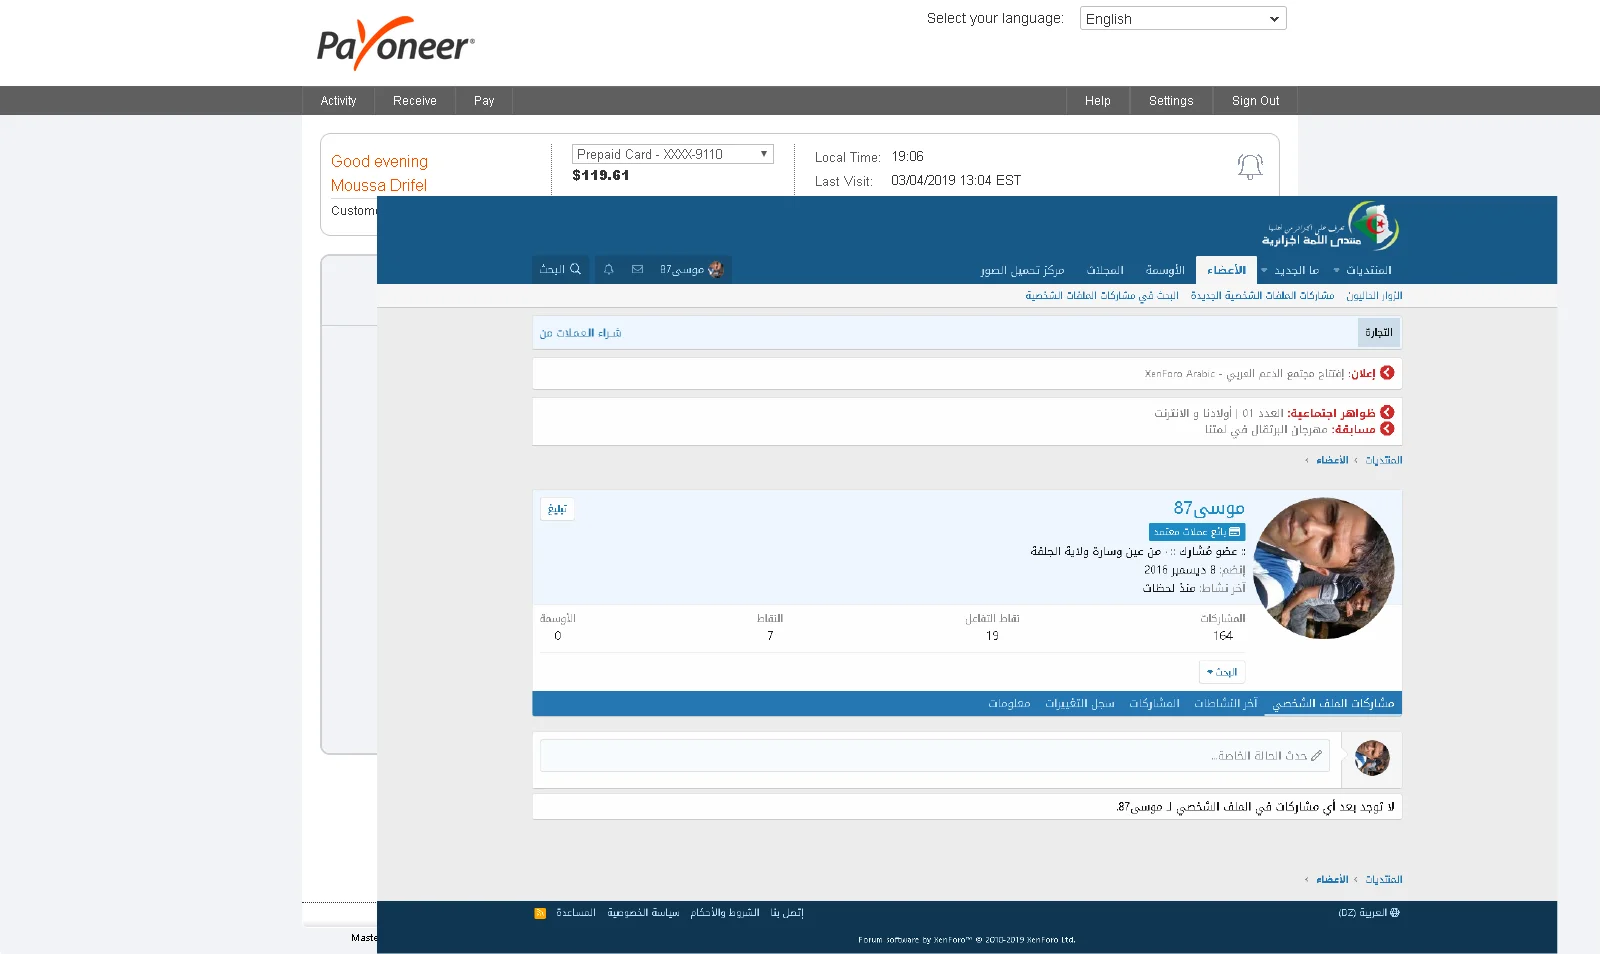Viewport: 1601px width, 954px height.
Task: Switch to the معلومات profile tab
Action: pyautogui.click(x=1008, y=704)
